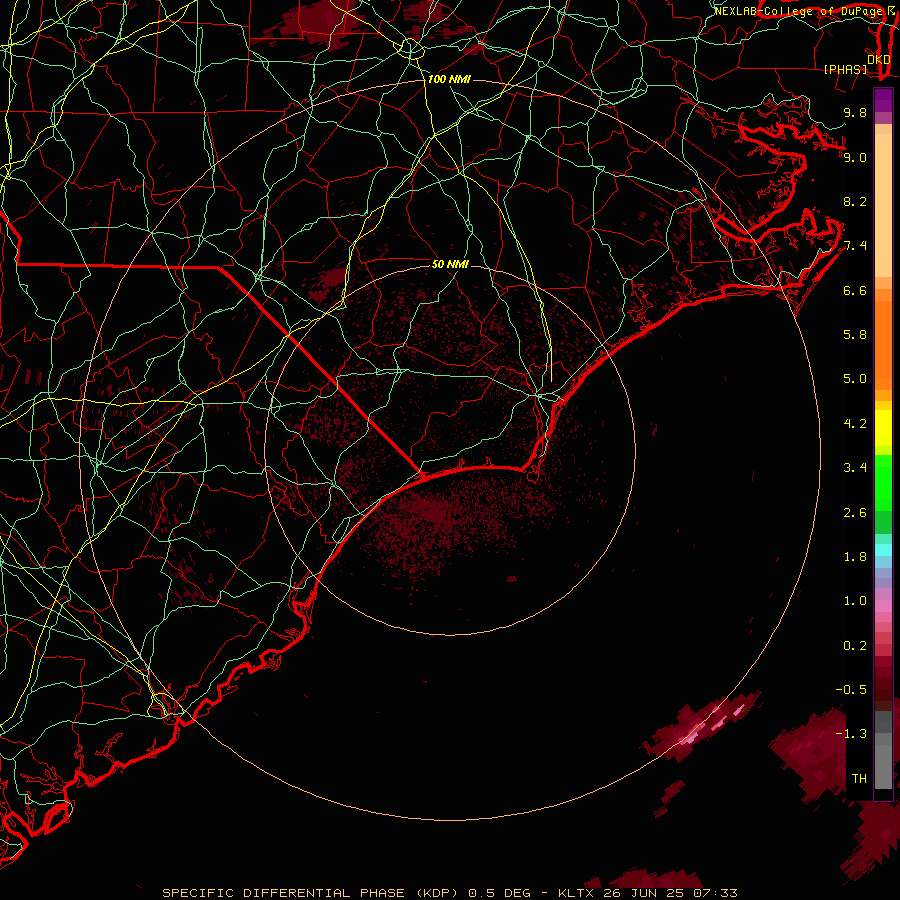
Task: Select the 0.2 value on the color scale
Action: pos(855,646)
